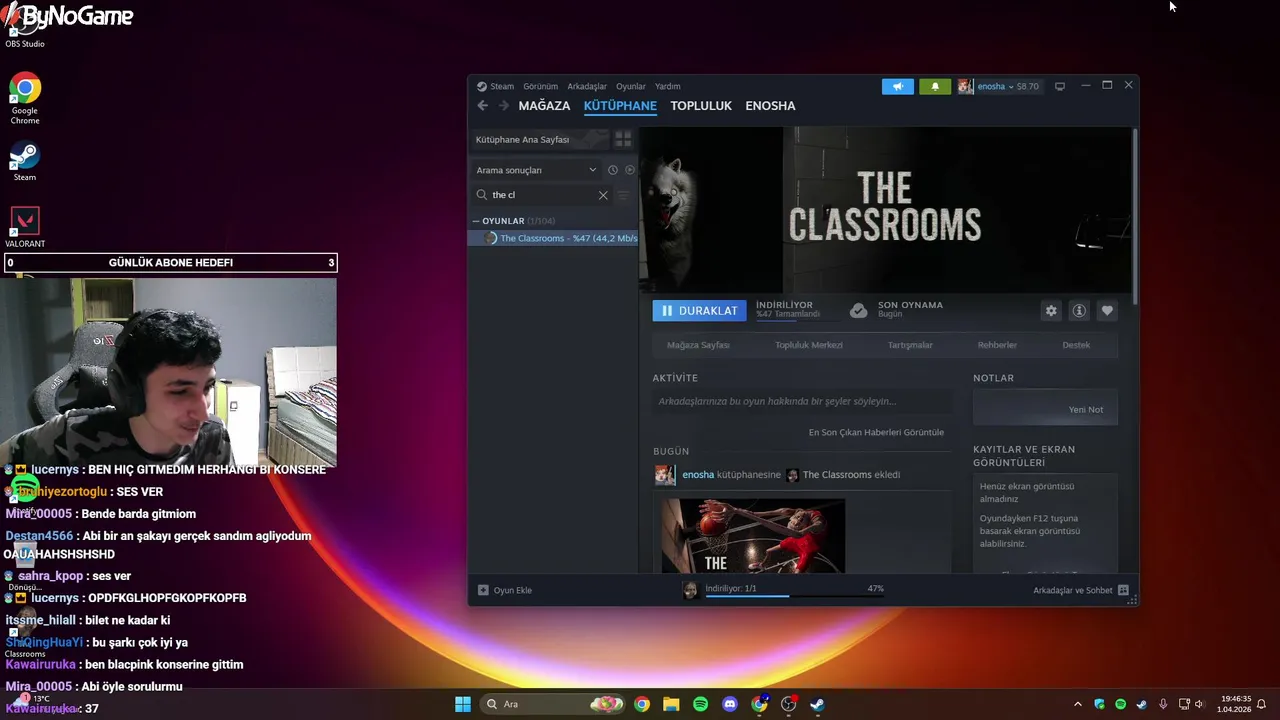
Task: Open the Arkadaşlar menu
Action: [587, 86]
